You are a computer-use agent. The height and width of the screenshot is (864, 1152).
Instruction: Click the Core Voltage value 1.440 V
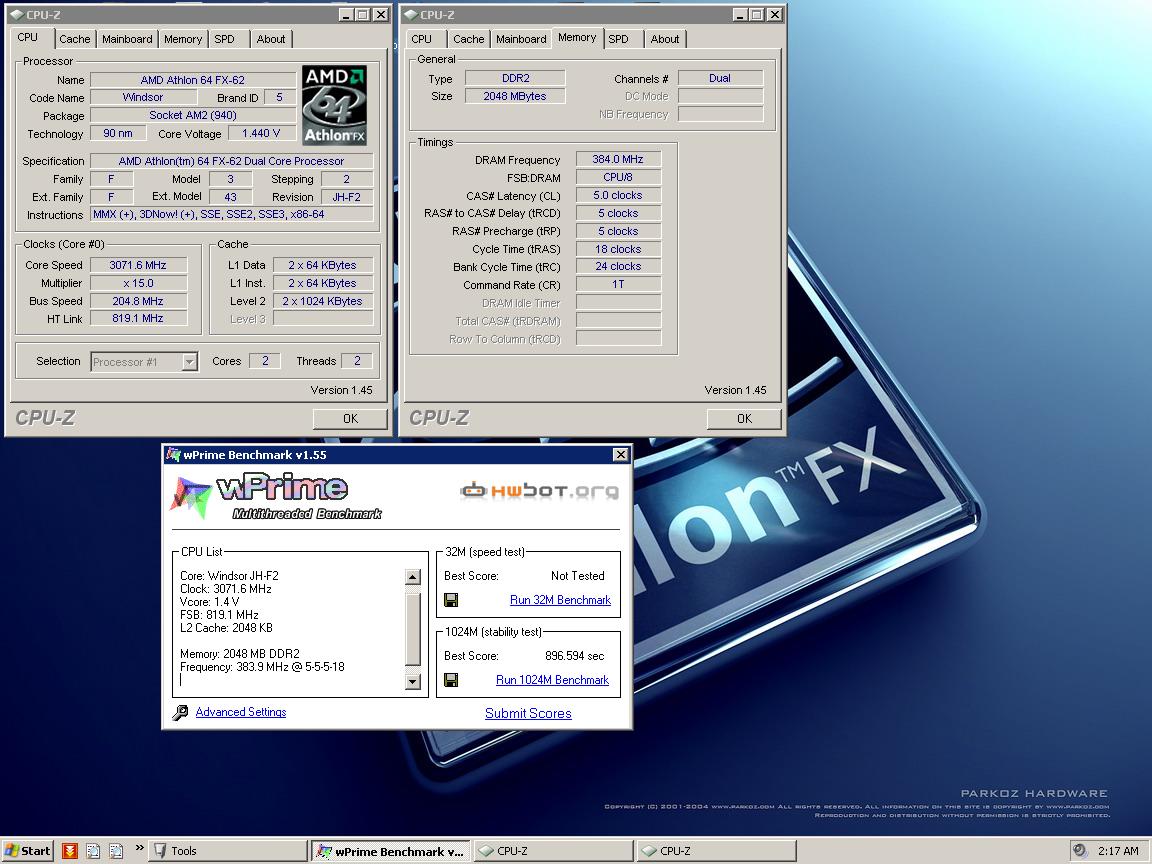tap(261, 134)
